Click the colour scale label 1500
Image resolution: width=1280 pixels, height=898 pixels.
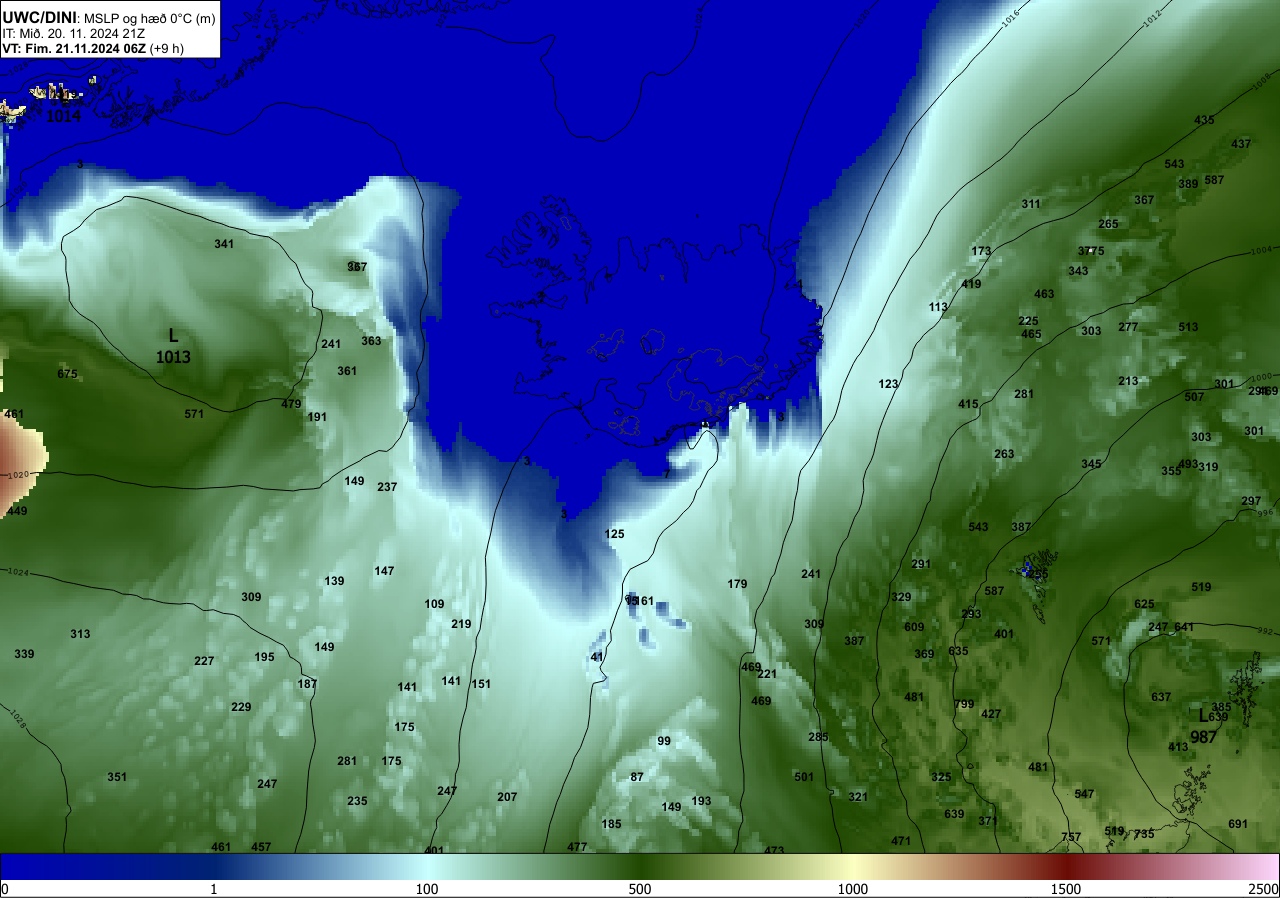click(x=1066, y=889)
